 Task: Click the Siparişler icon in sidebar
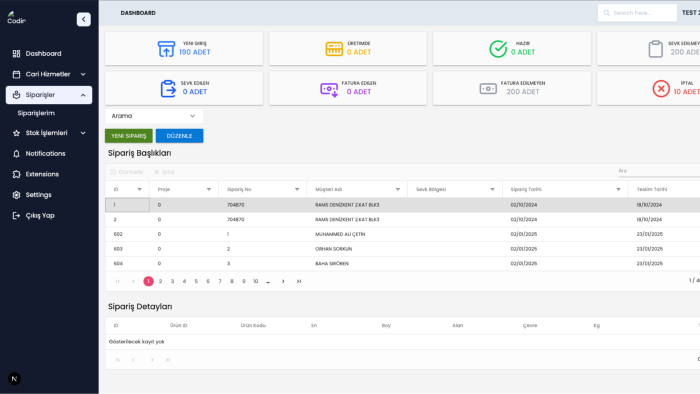pos(17,95)
